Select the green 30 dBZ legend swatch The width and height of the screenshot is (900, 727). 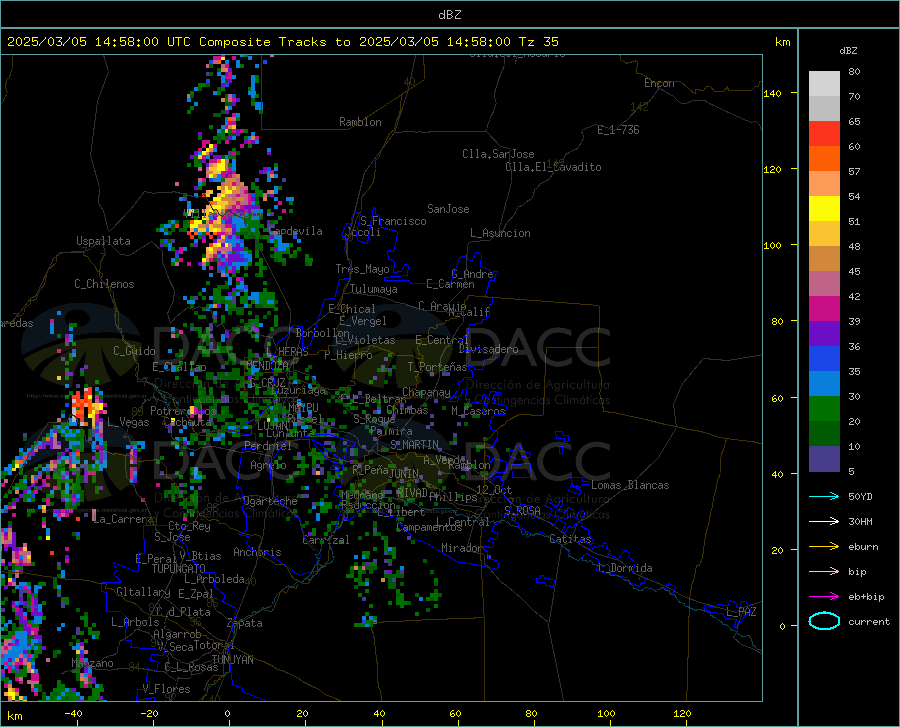click(824, 408)
